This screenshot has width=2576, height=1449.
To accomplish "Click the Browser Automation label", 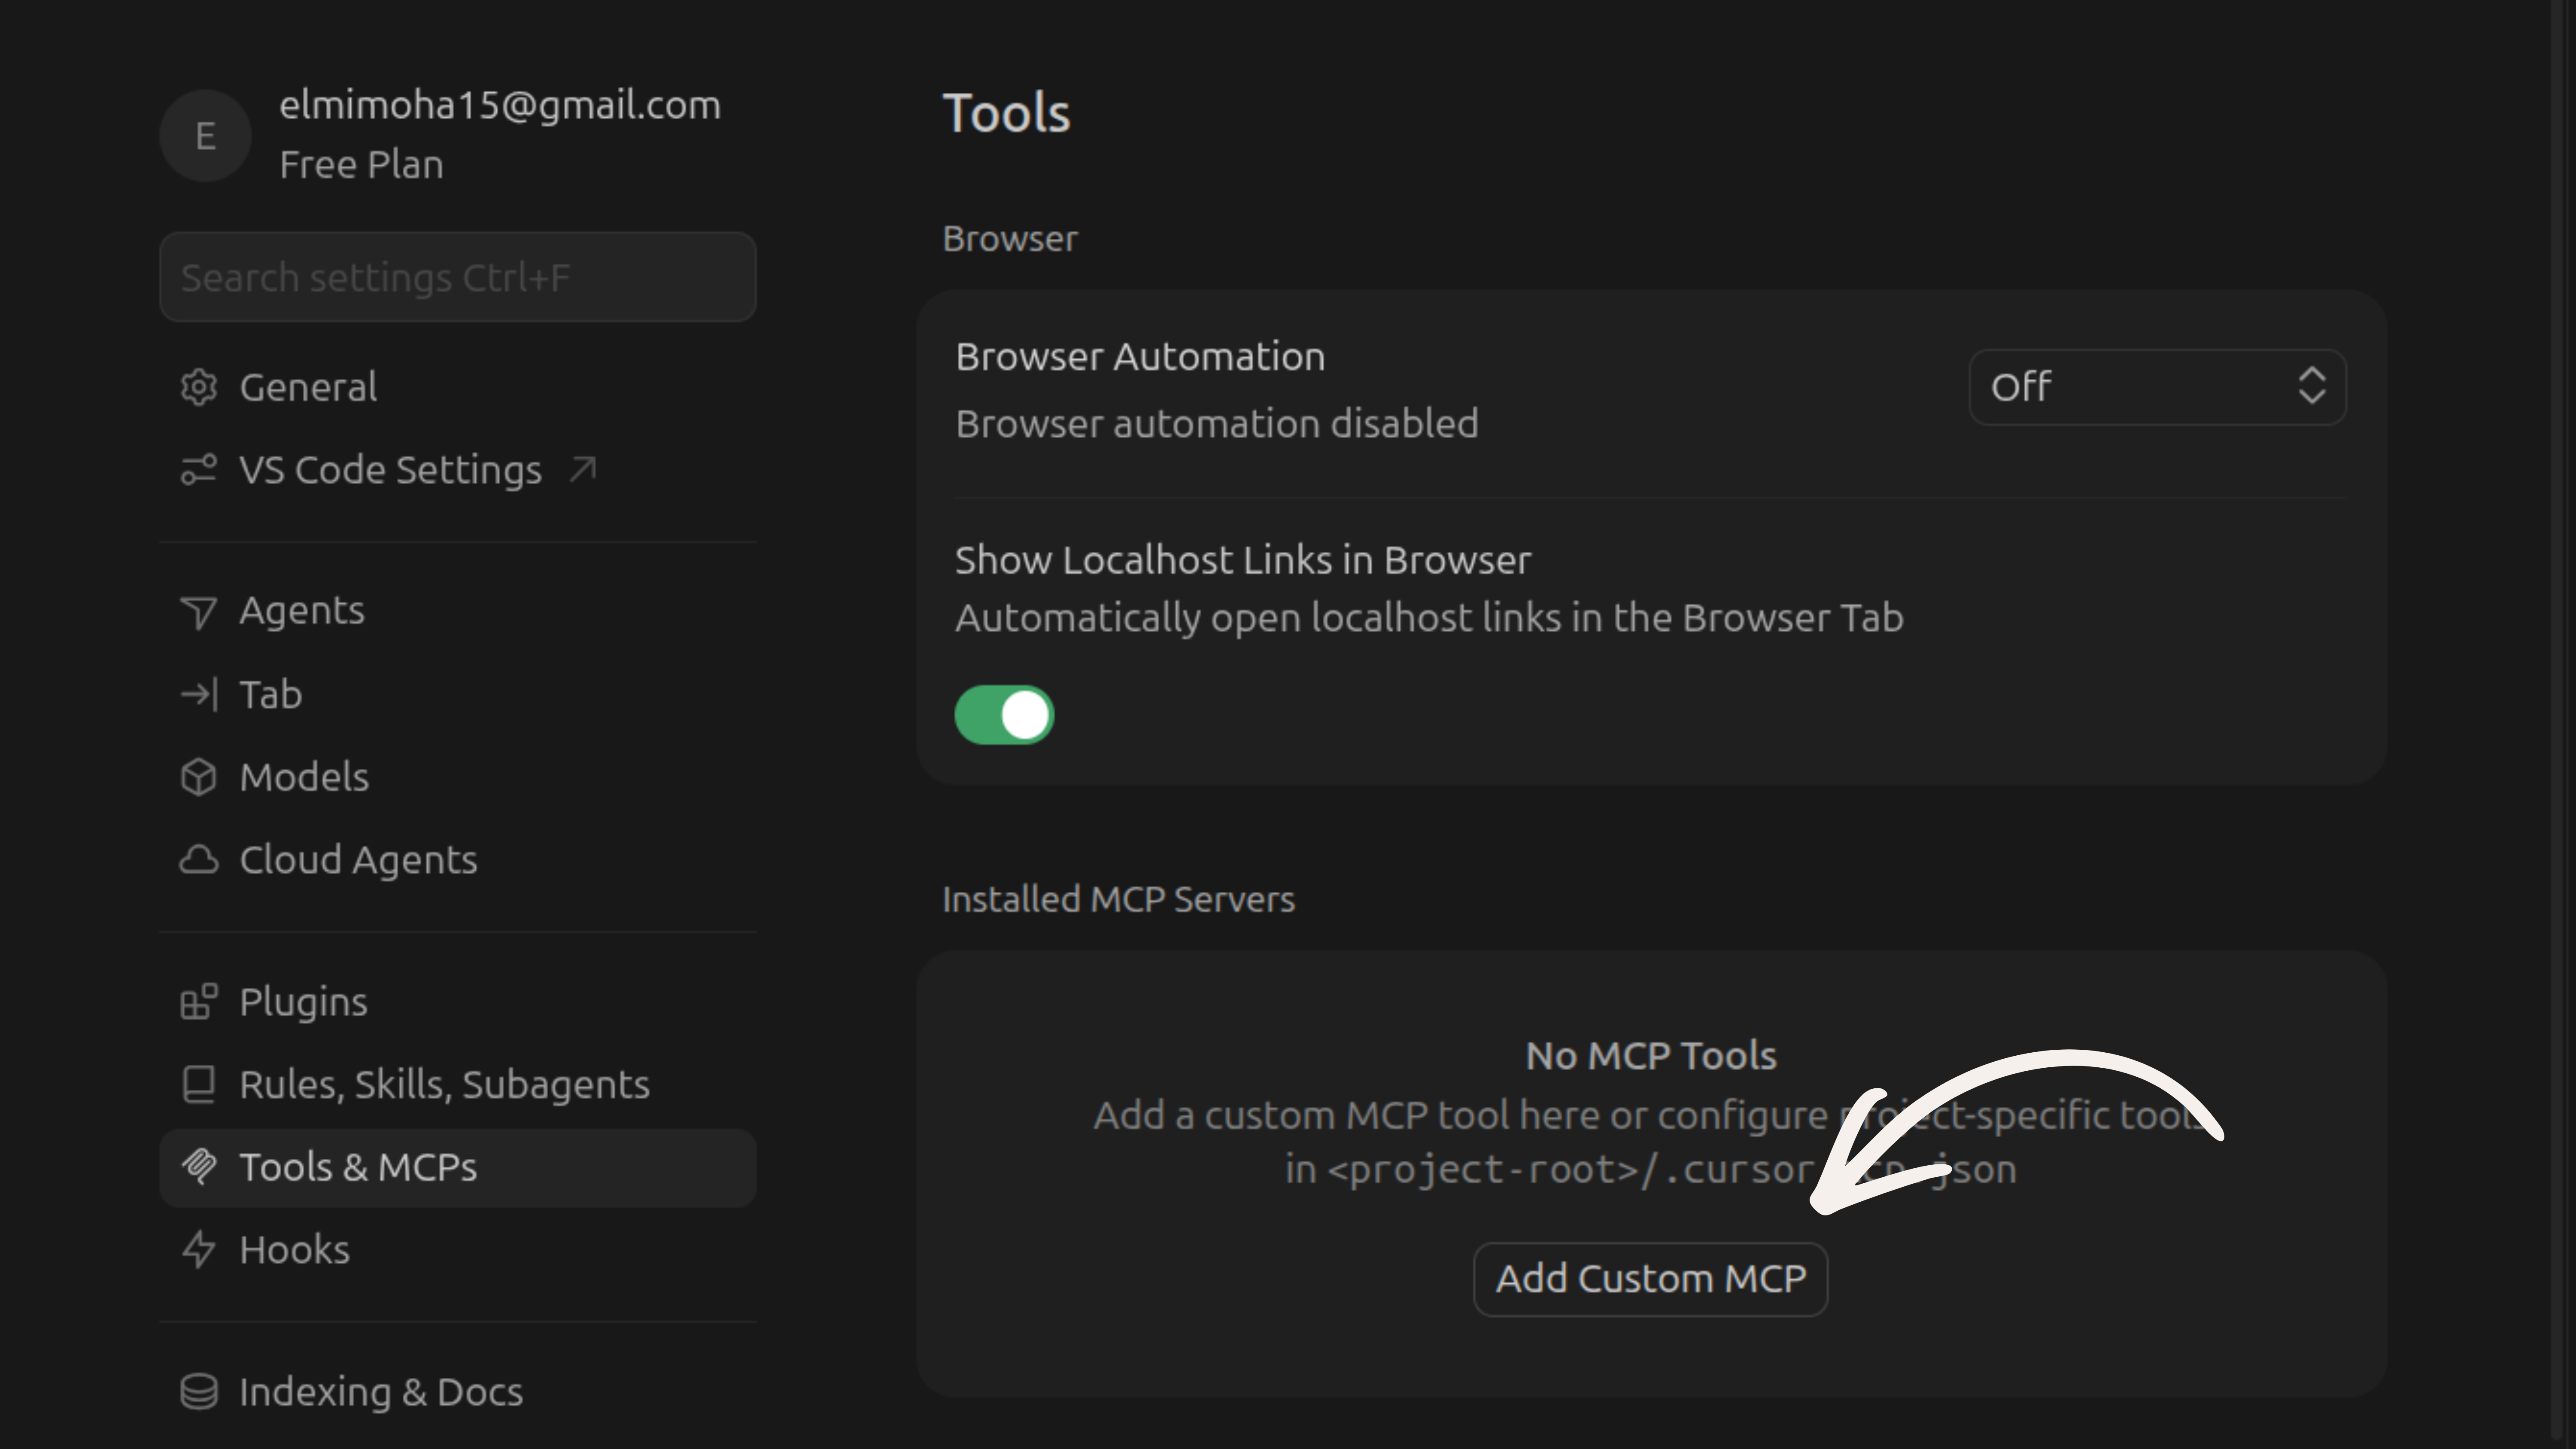I will click(x=1140, y=357).
